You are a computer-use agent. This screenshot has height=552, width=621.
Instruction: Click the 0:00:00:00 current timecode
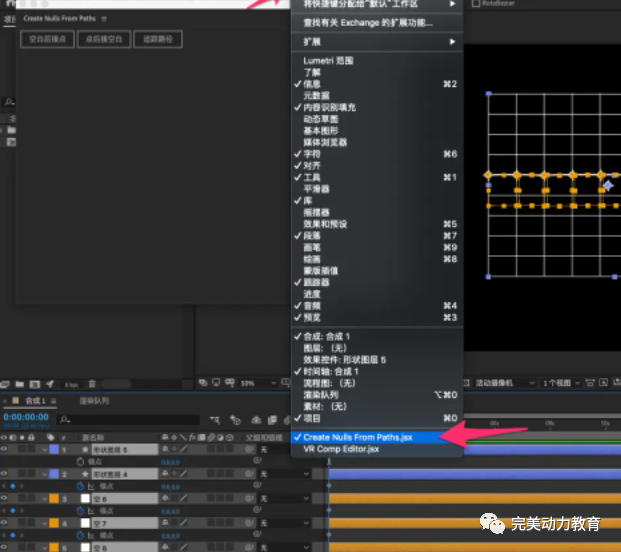point(26,417)
